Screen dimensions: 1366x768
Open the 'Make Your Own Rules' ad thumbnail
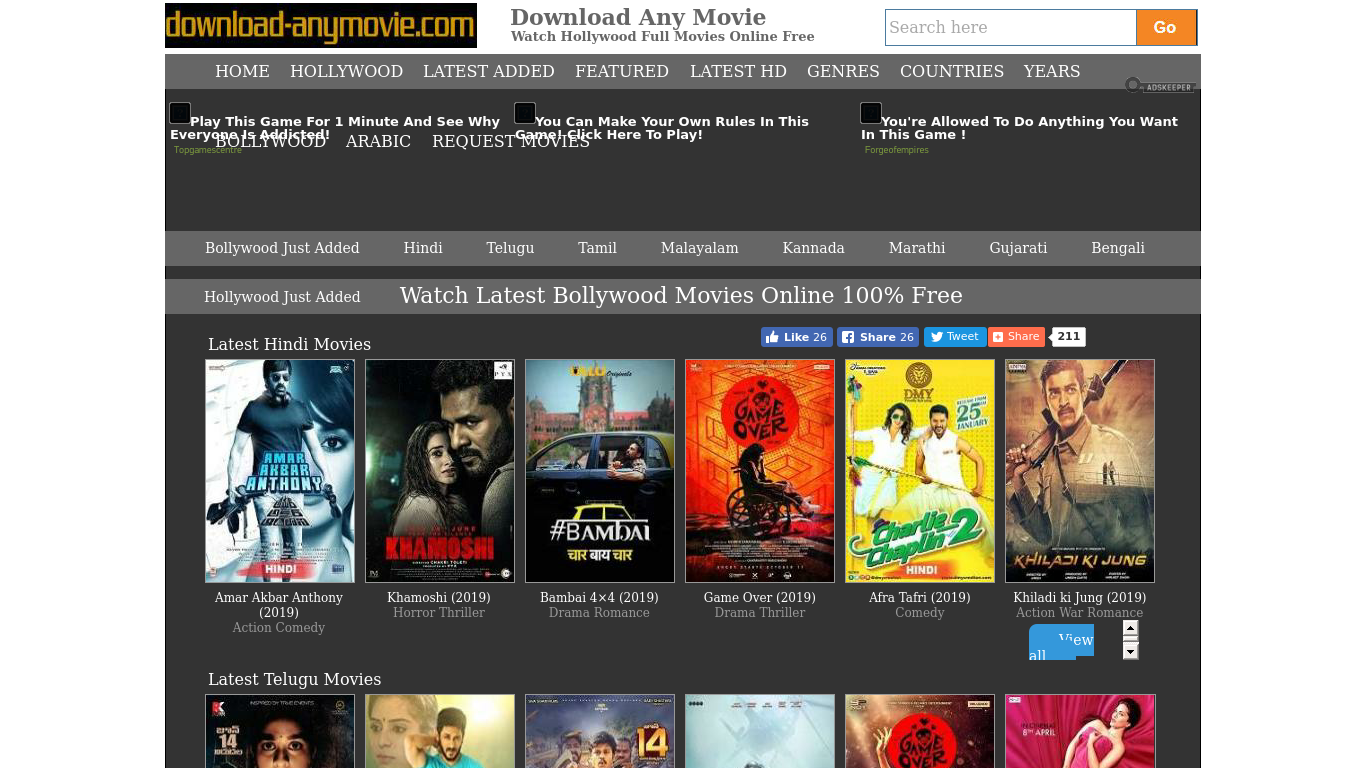click(x=525, y=113)
